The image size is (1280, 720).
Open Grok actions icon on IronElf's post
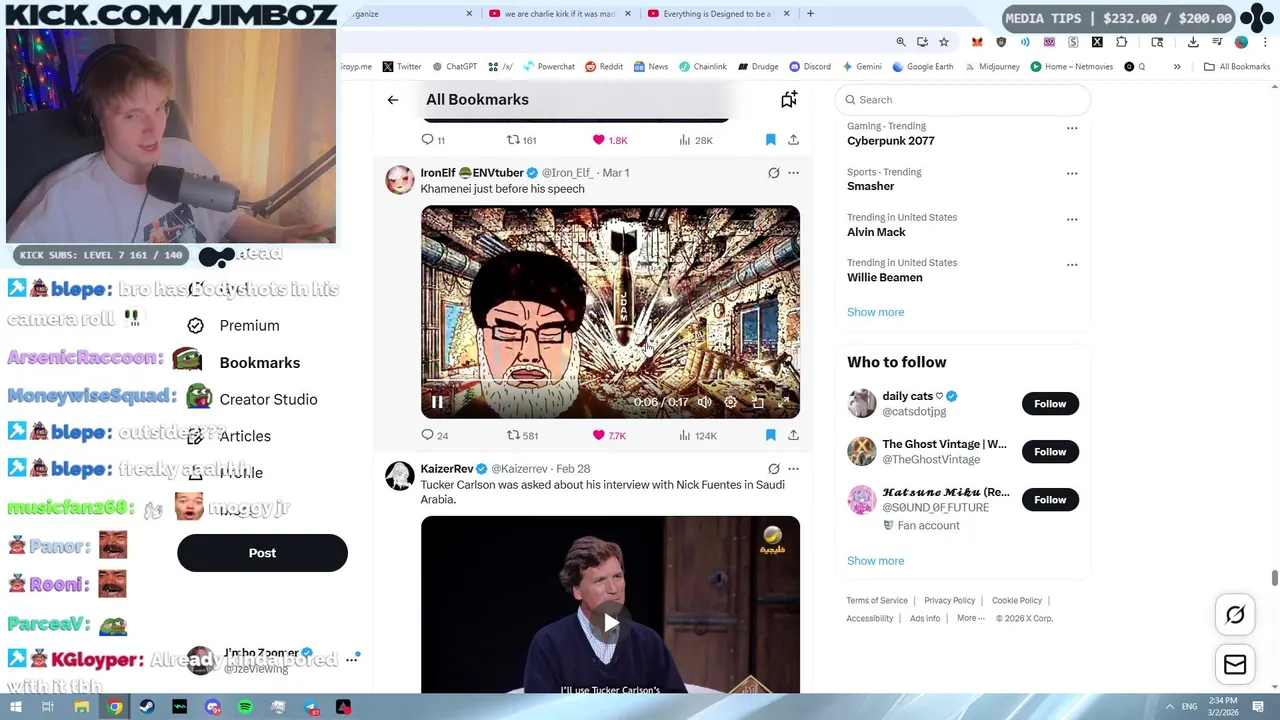(x=773, y=173)
